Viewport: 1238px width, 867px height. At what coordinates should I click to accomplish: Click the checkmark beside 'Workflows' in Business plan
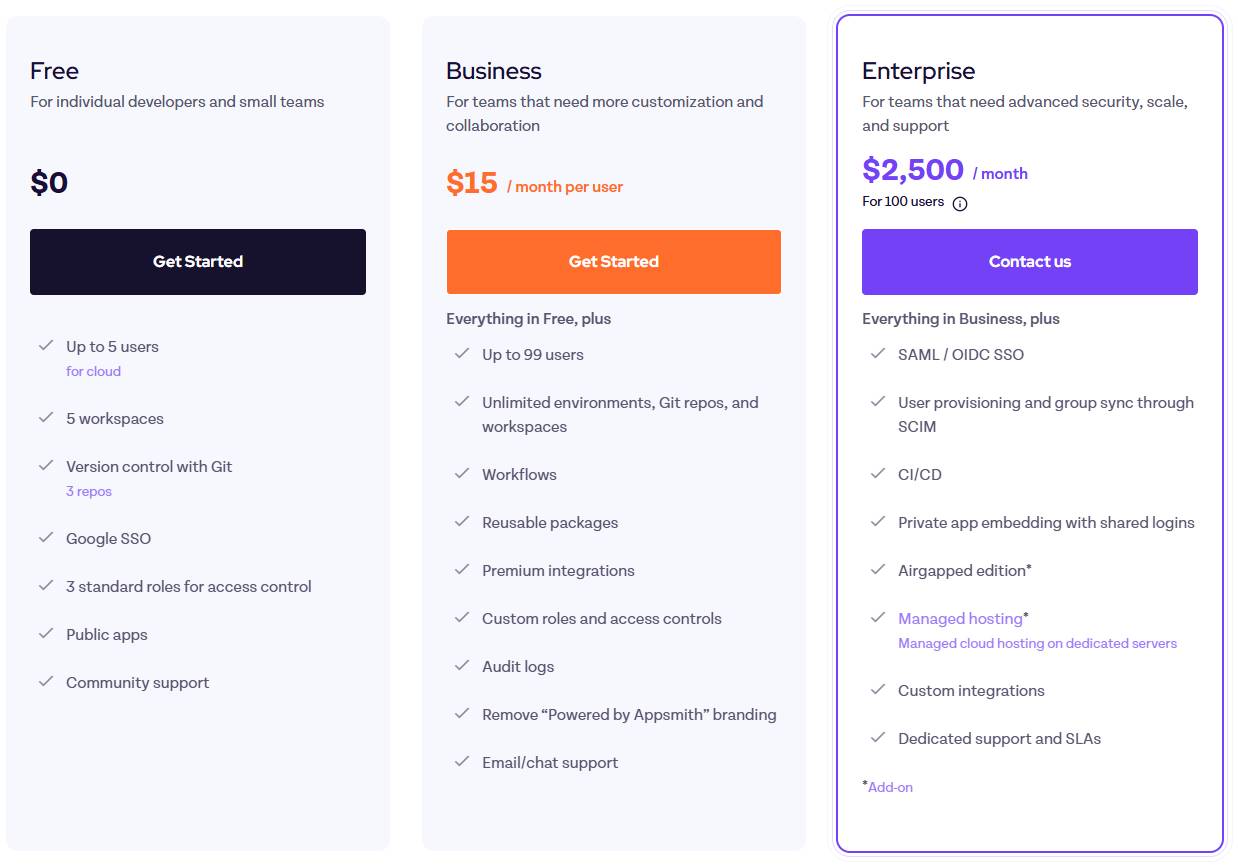tap(462, 473)
